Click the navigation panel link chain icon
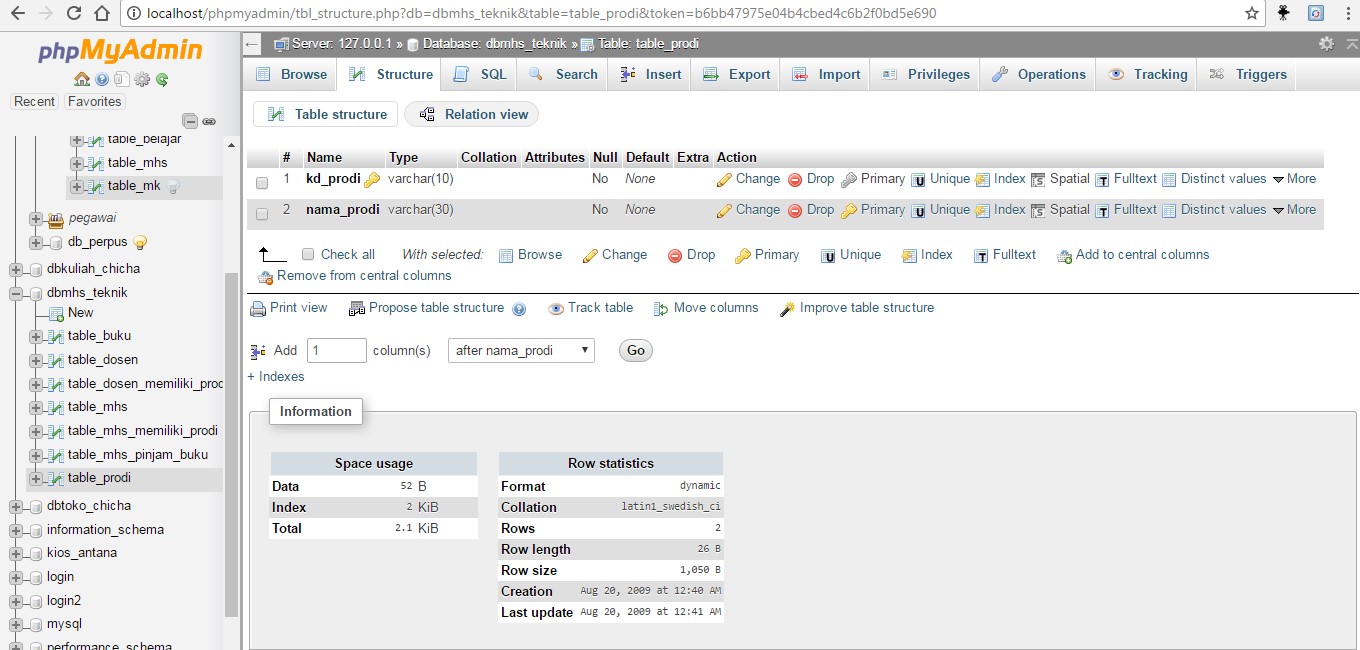1360x650 pixels. [x=209, y=121]
